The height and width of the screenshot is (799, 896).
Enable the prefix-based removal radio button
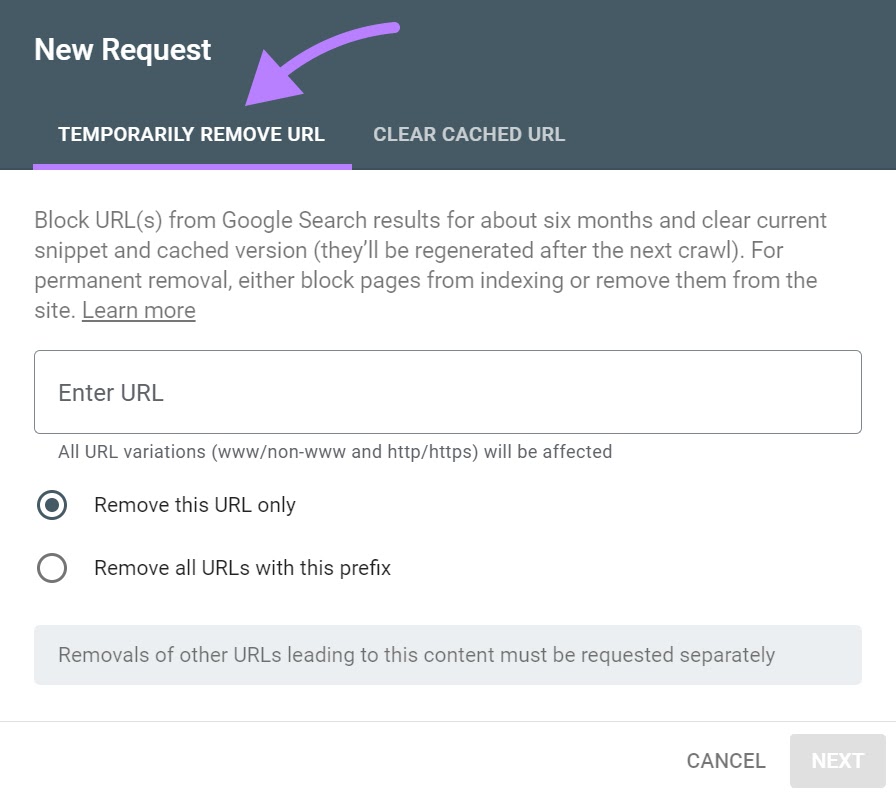pos(52,568)
